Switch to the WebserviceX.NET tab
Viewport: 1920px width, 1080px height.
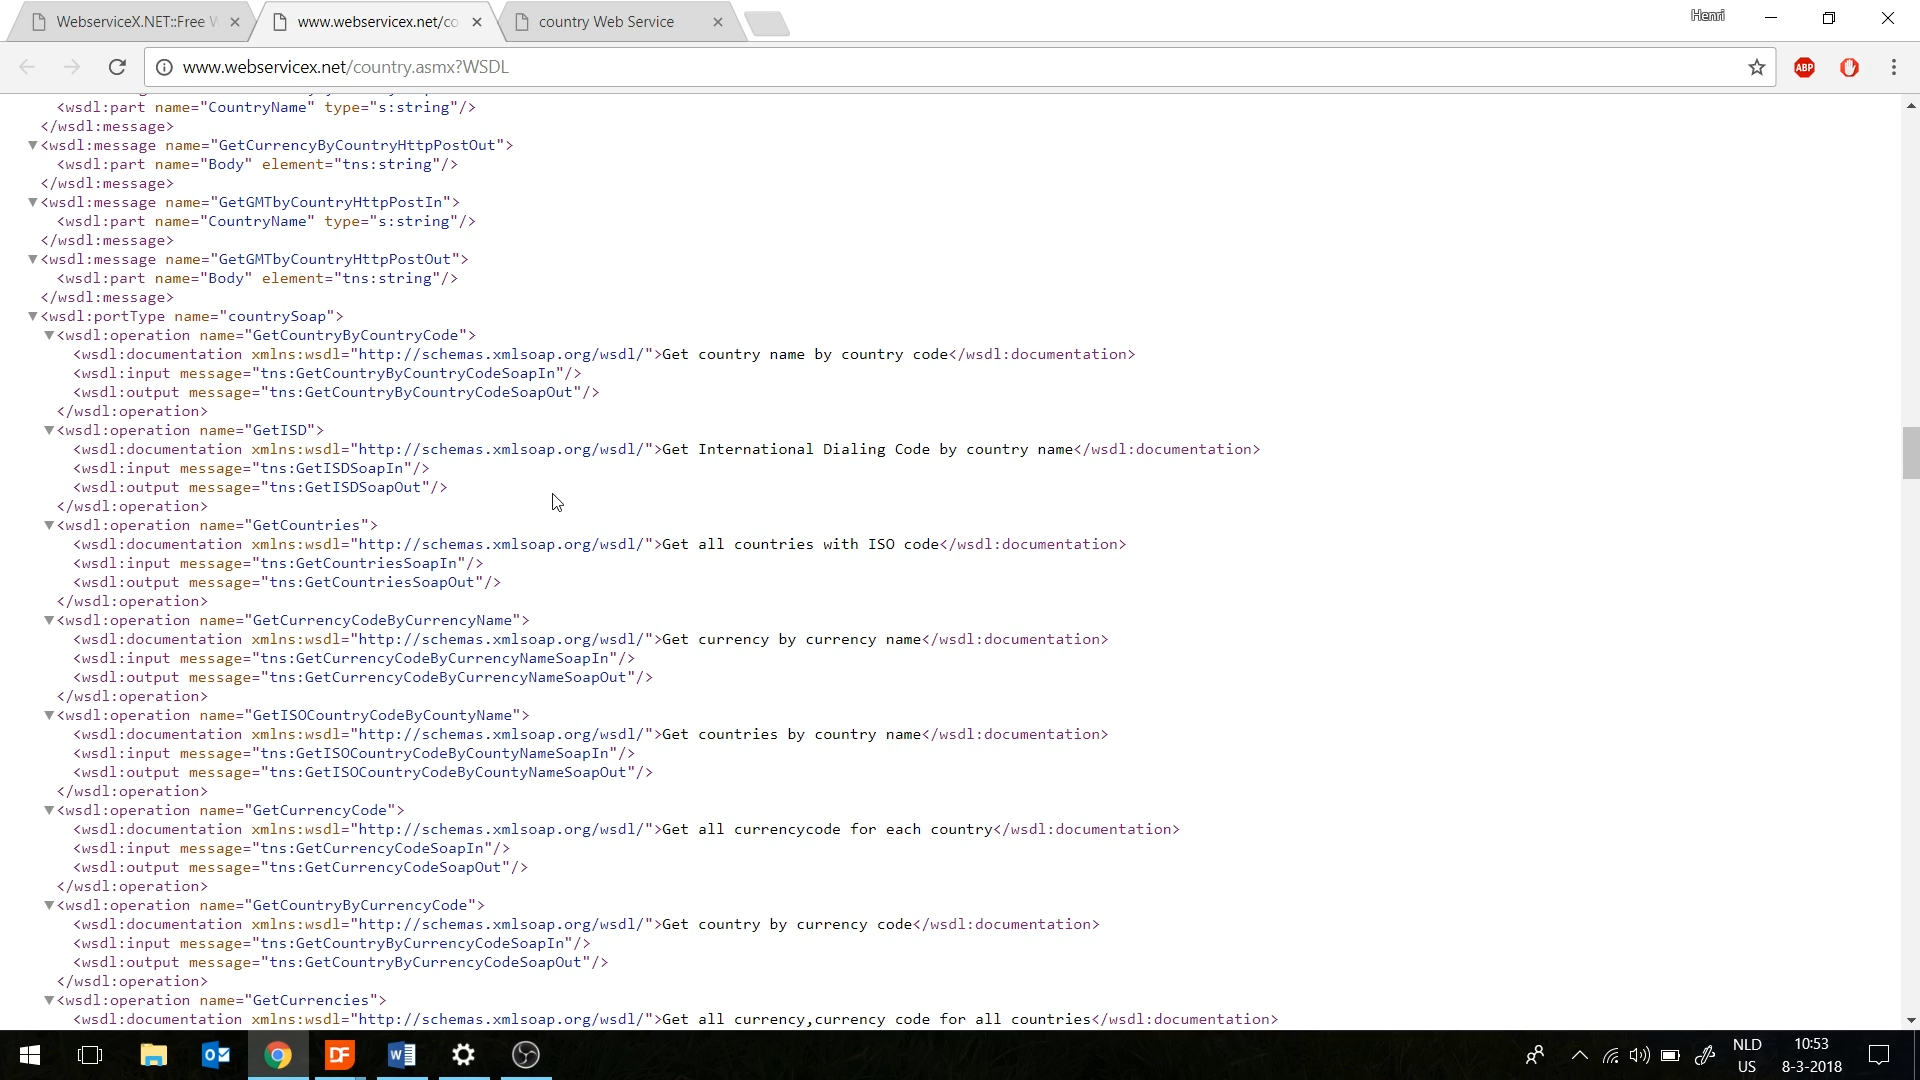pyautogui.click(x=130, y=22)
